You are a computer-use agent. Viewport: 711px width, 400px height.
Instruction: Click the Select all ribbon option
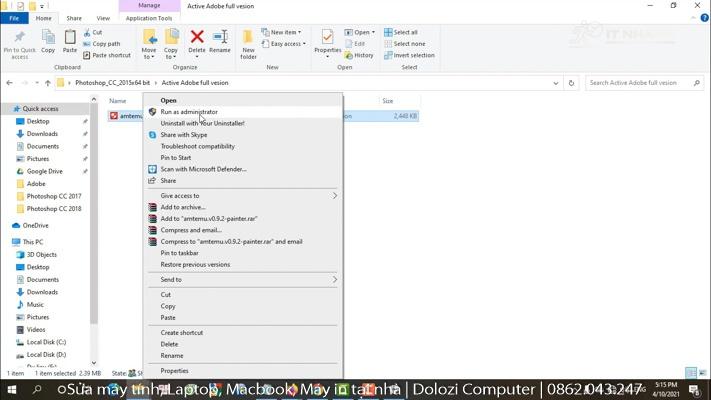pyautogui.click(x=406, y=32)
